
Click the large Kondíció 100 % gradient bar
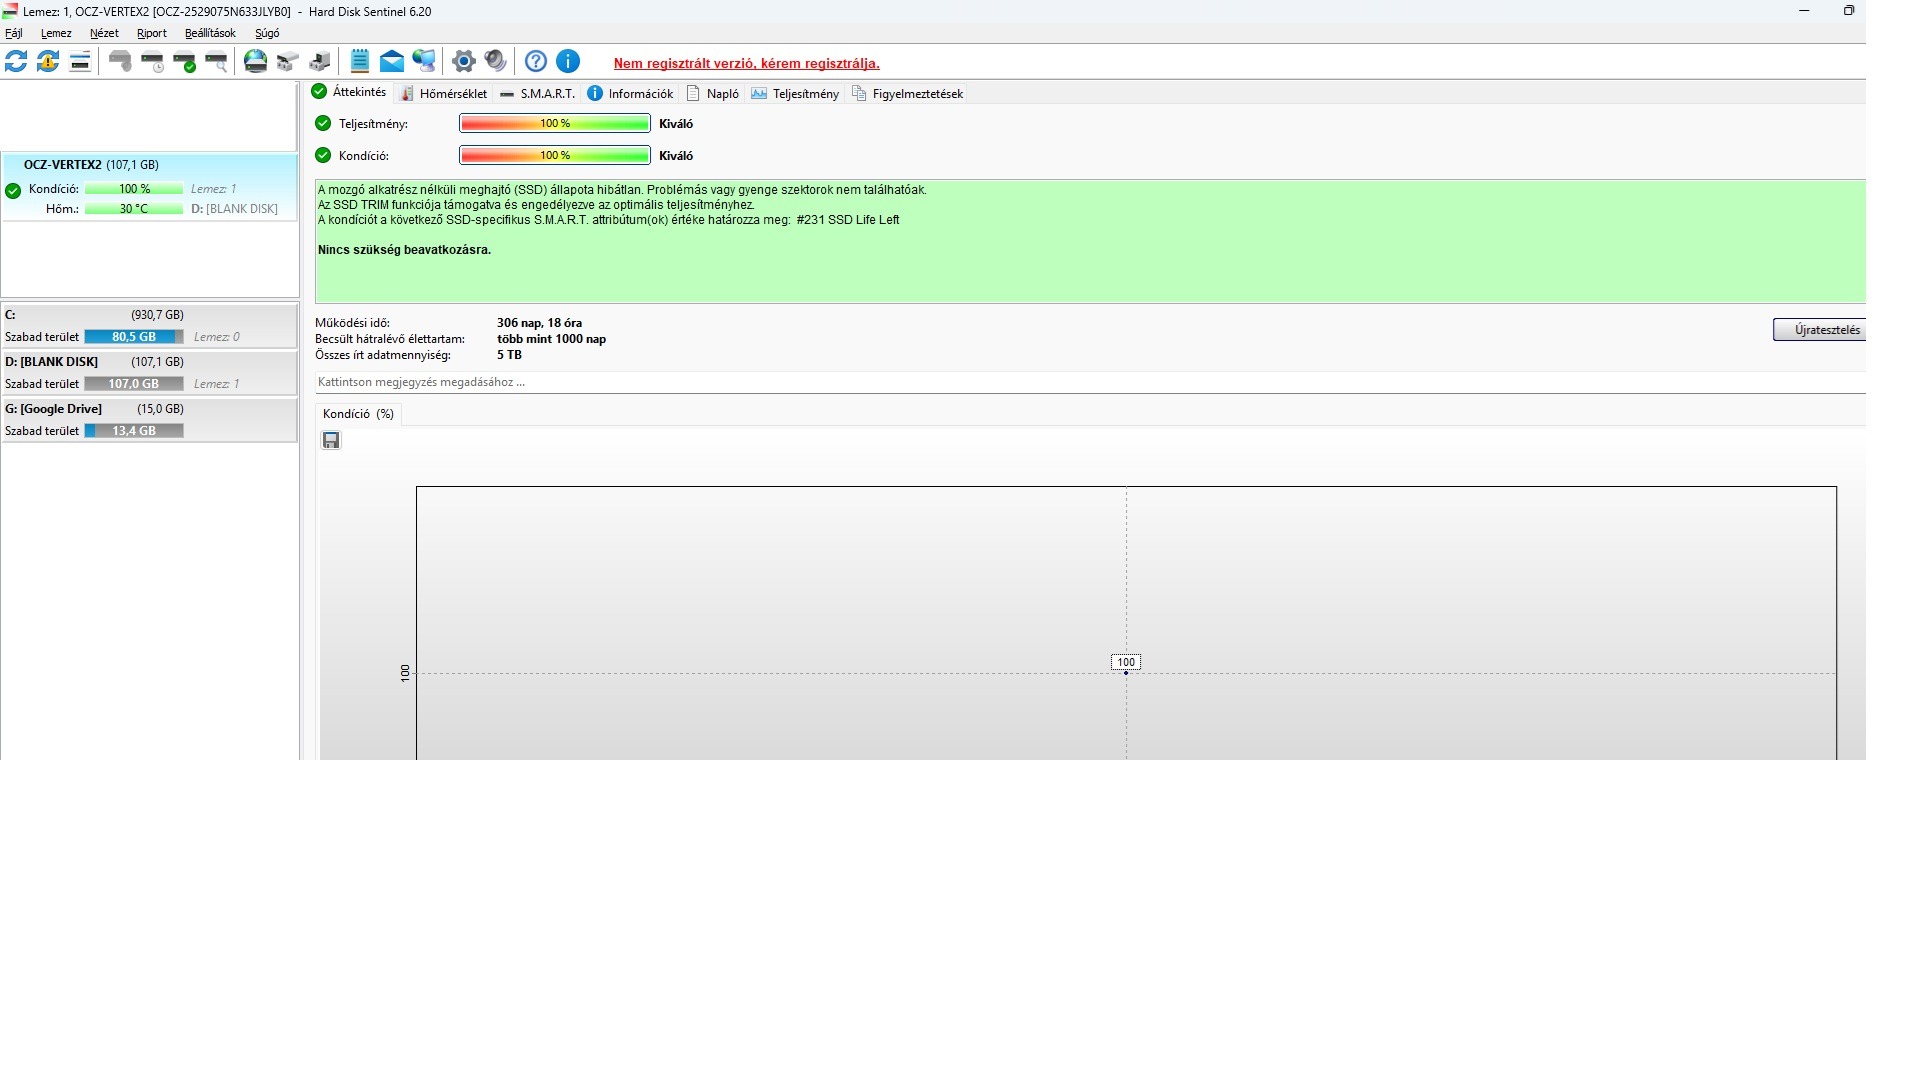[555, 155]
